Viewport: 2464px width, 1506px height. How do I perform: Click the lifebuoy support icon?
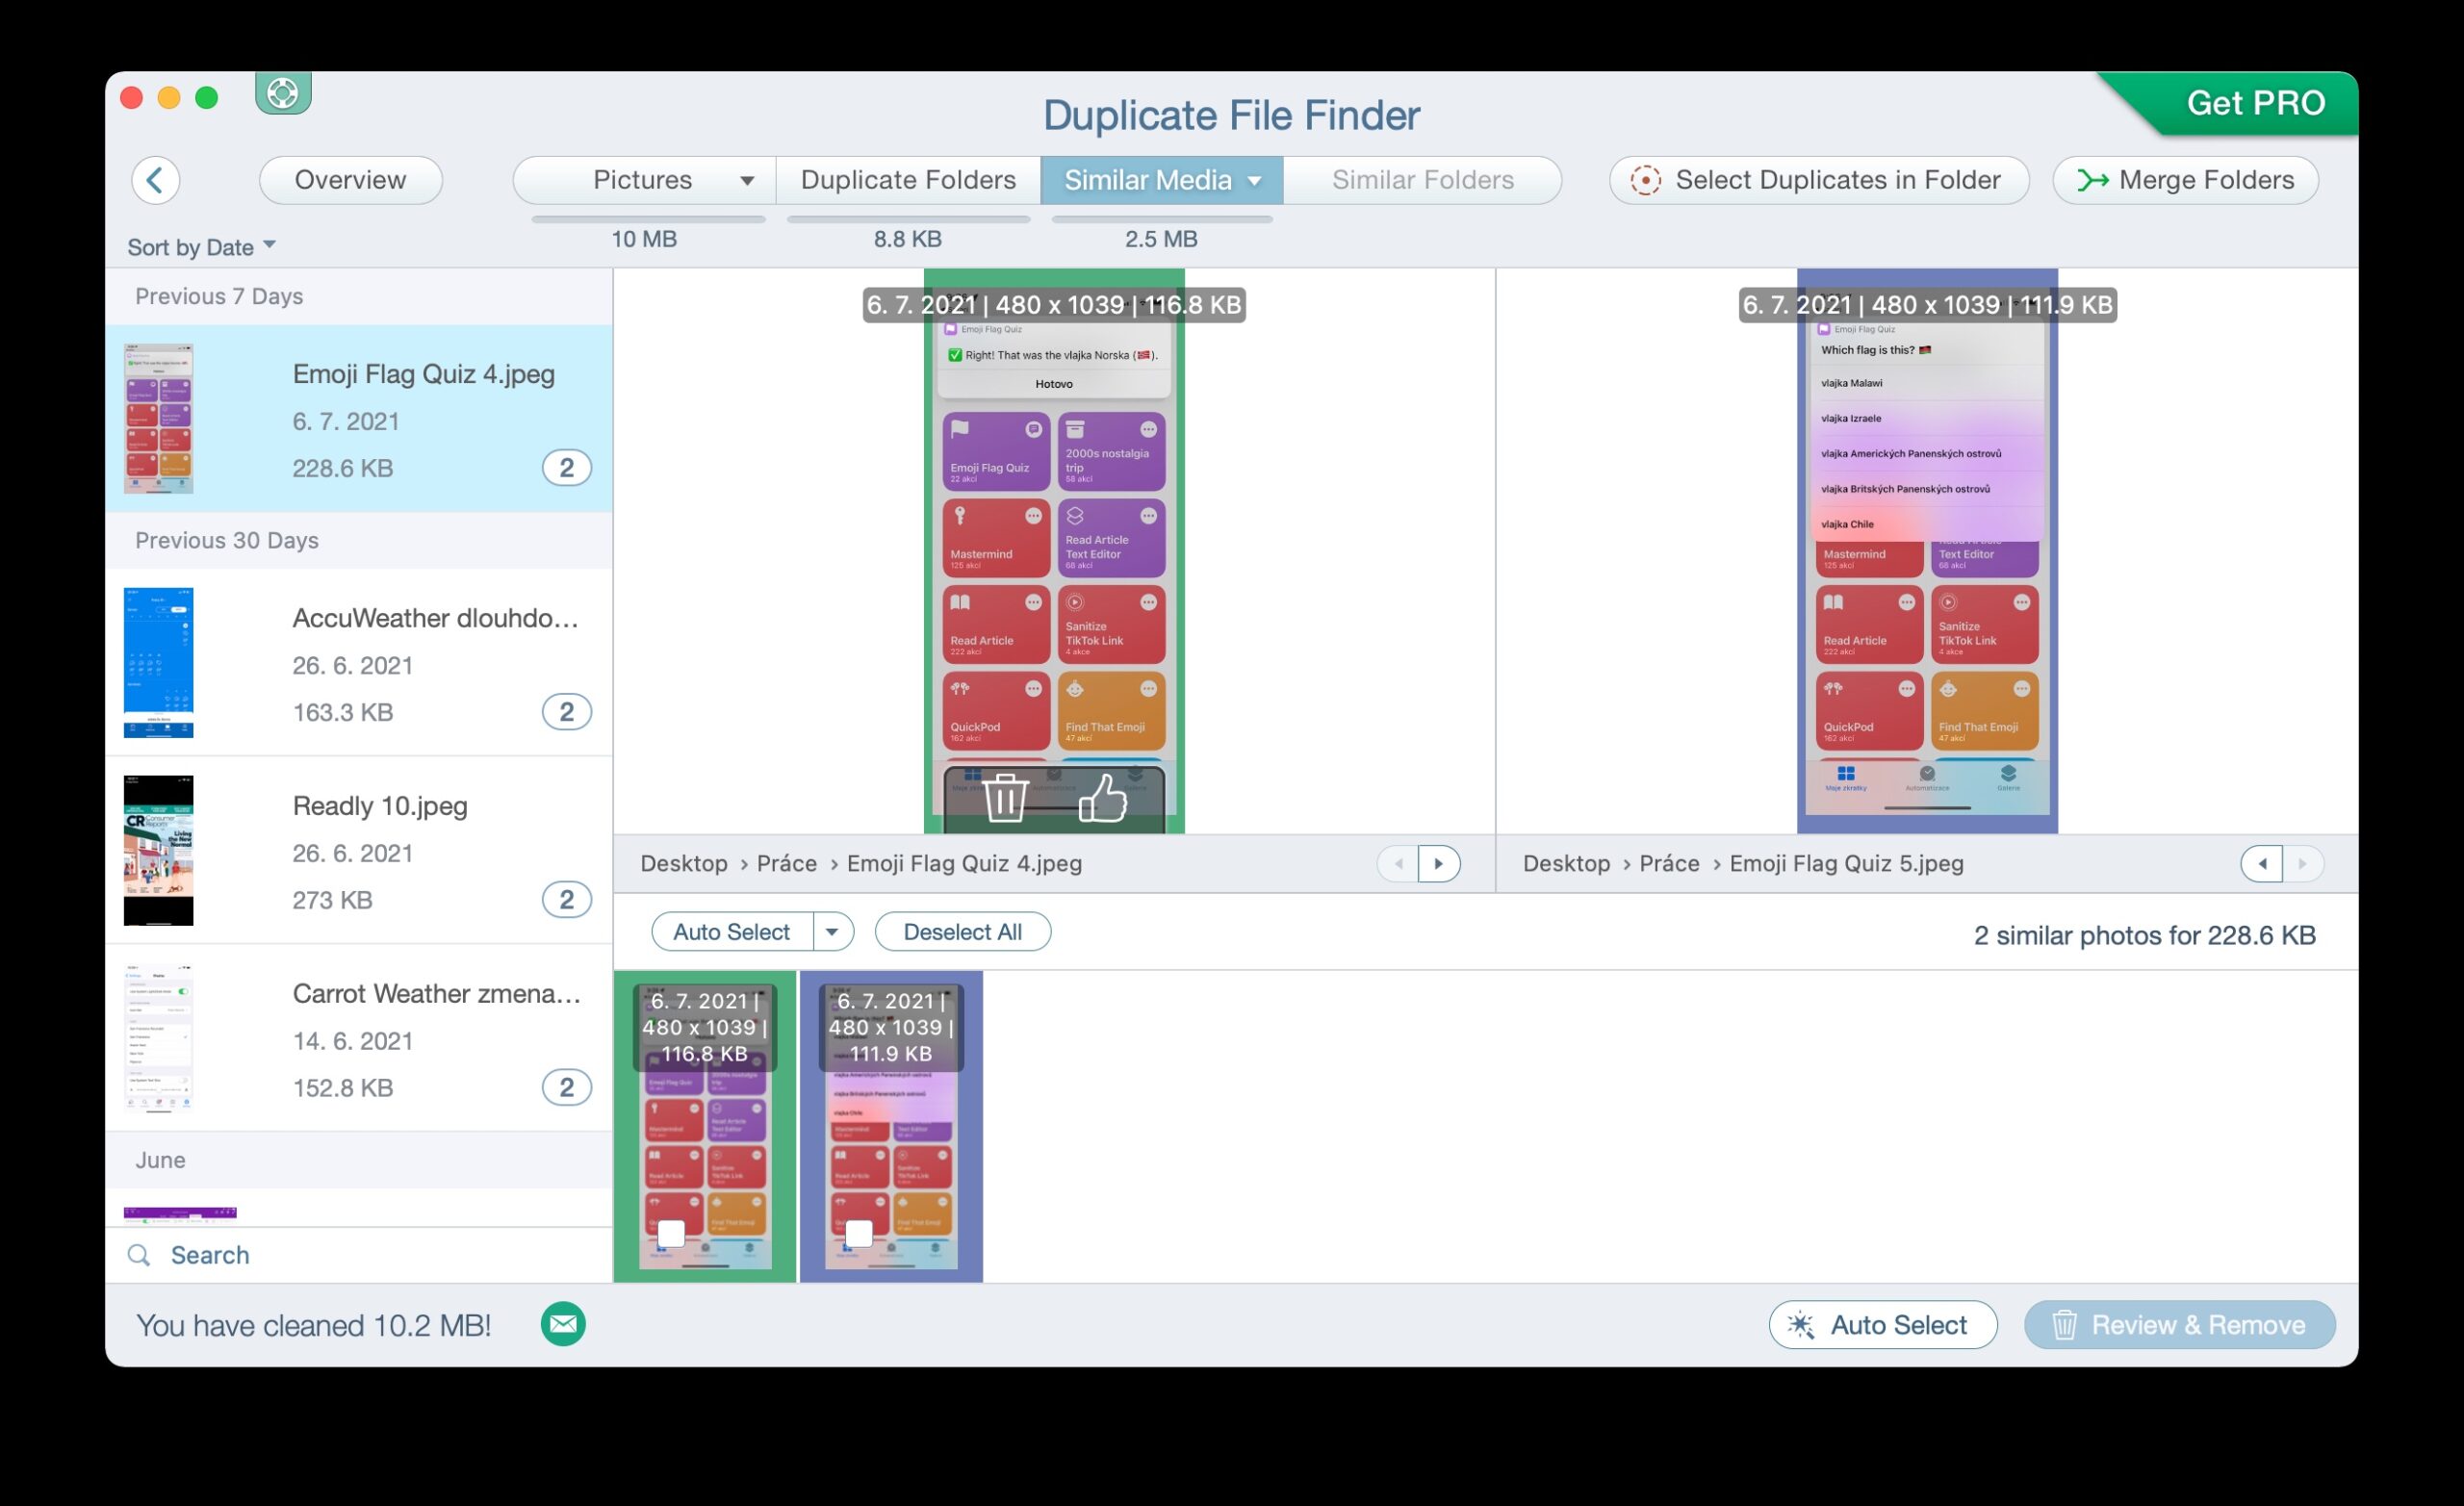[x=283, y=94]
